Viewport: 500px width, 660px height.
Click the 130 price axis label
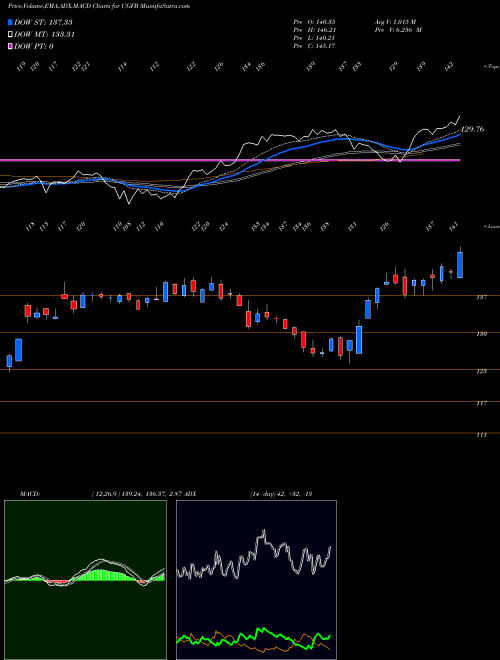click(x=482, y=334)
